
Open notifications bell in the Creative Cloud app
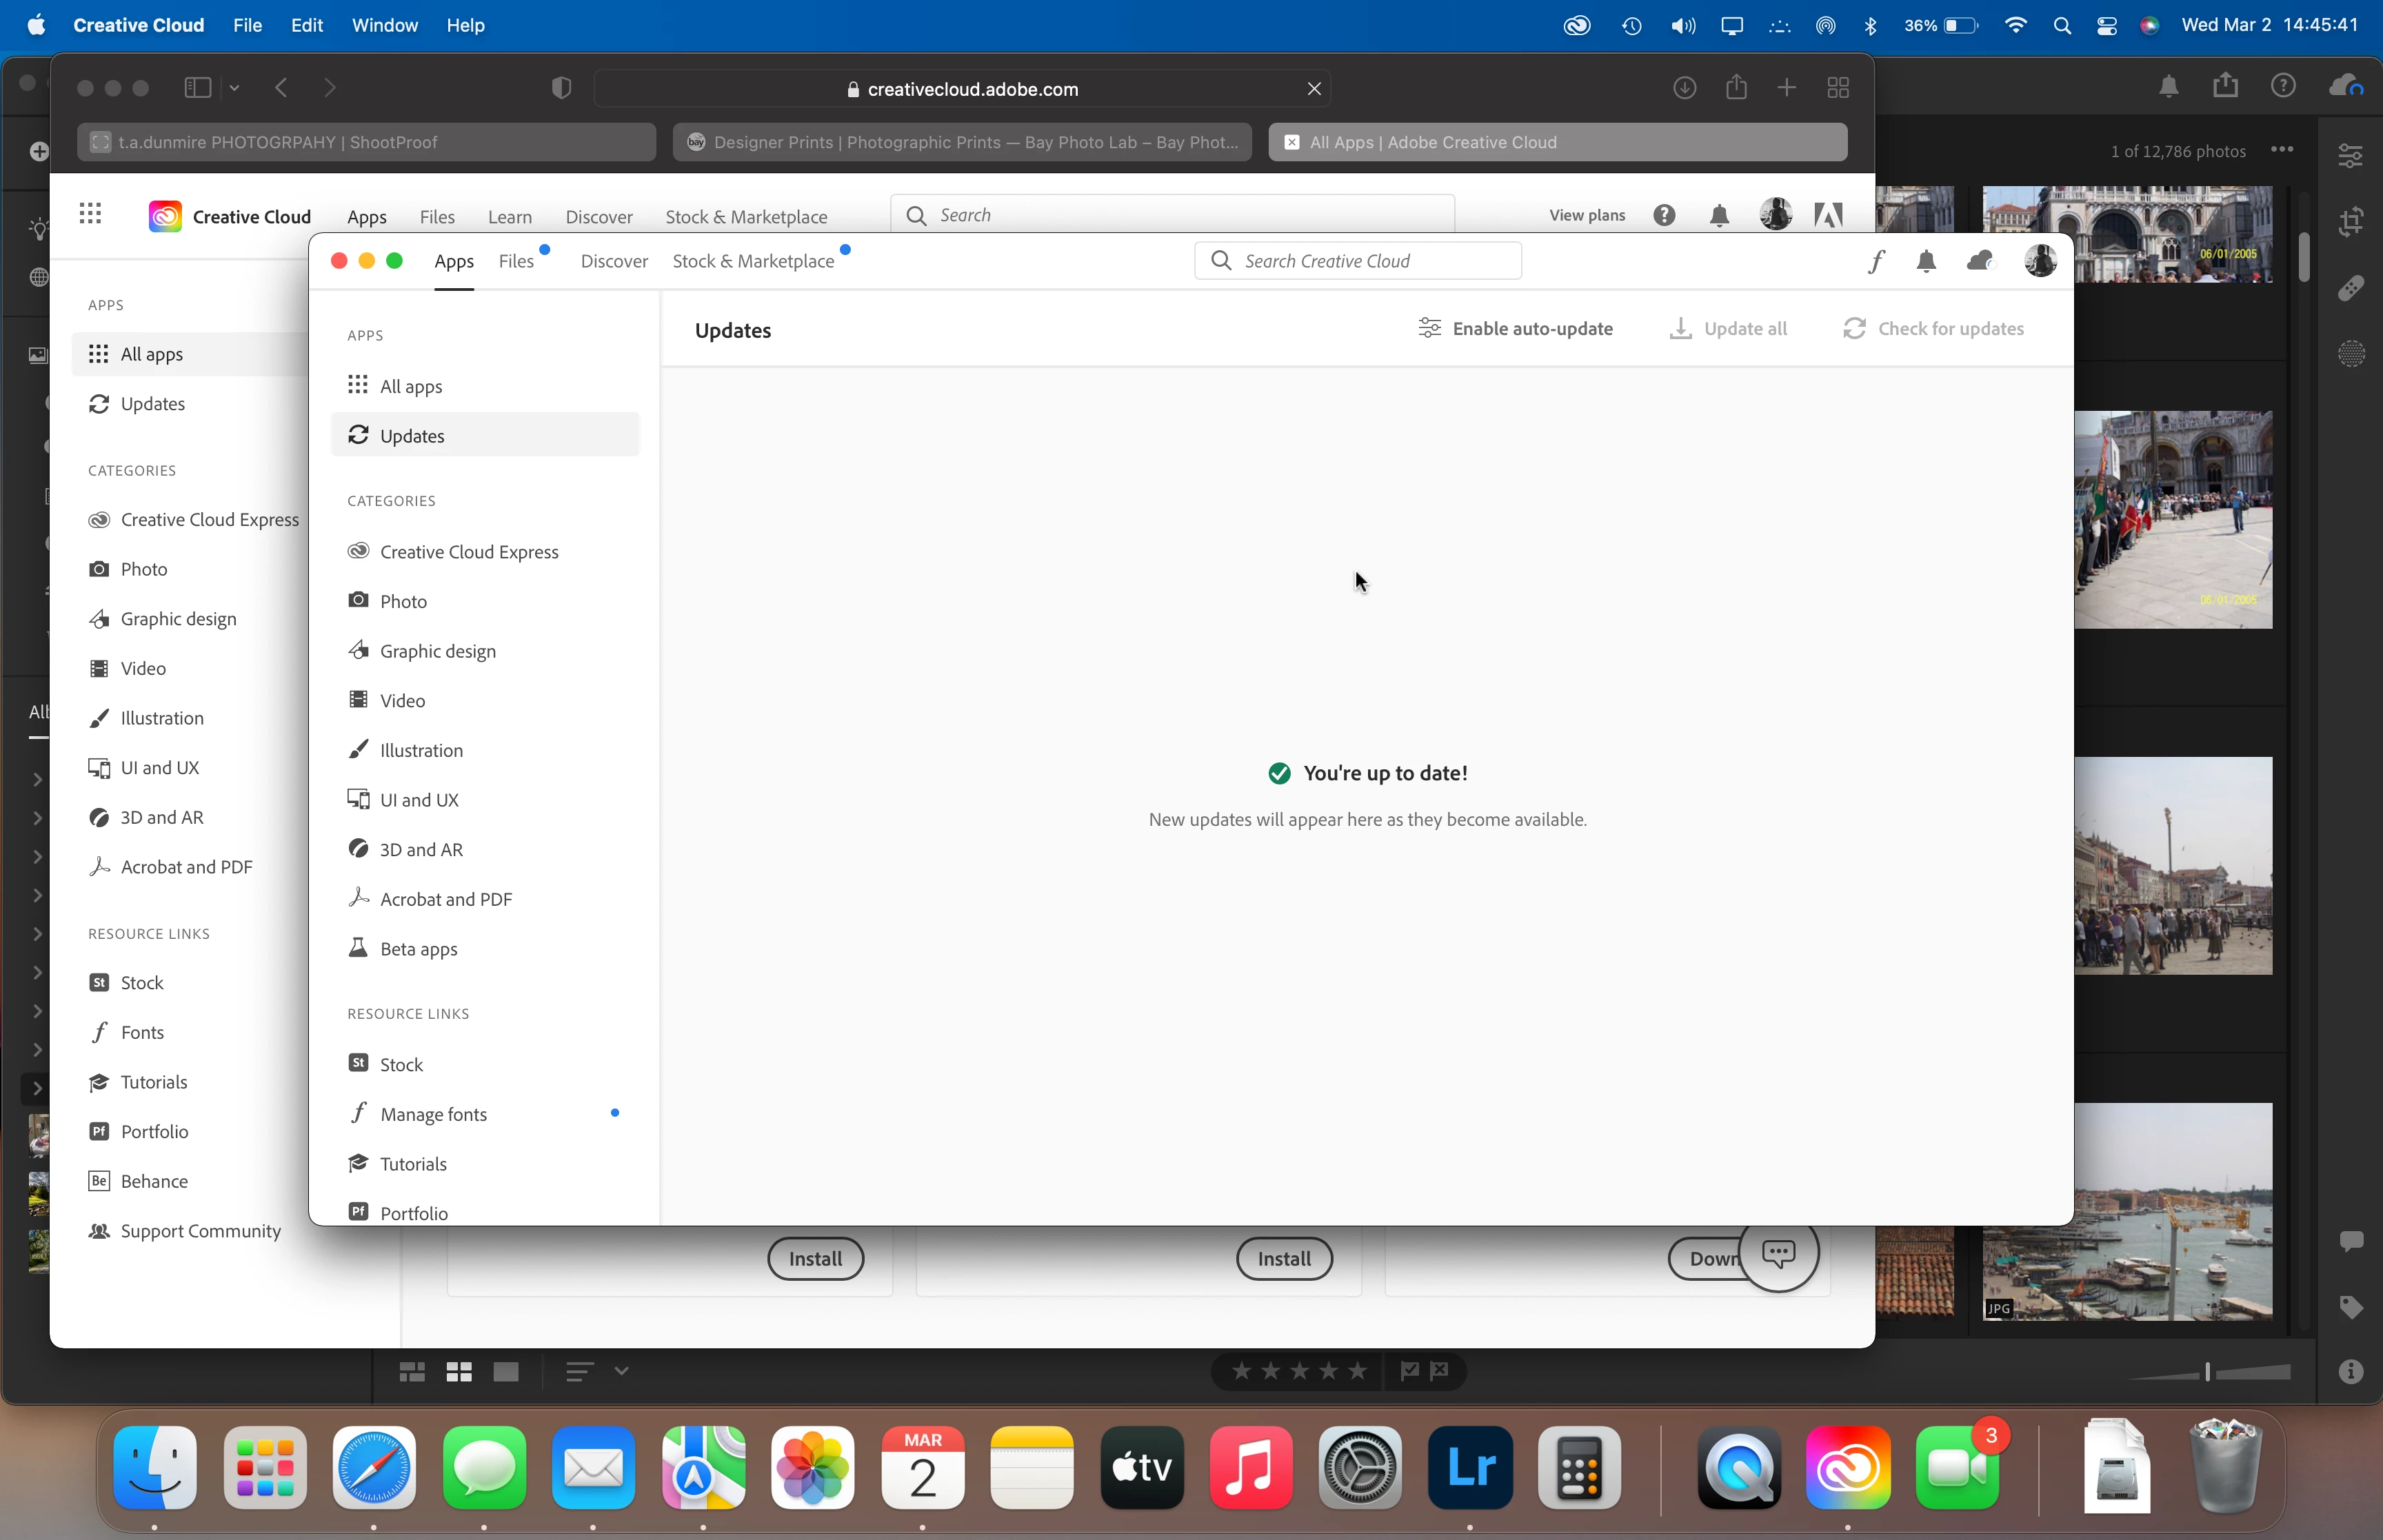(1926, 261)
